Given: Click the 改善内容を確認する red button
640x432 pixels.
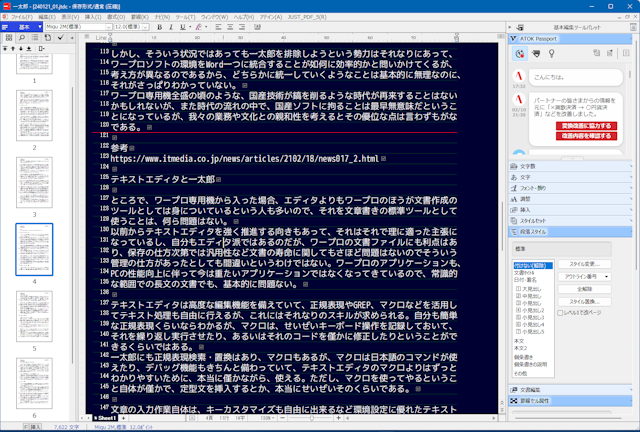Looking at the screenshot, I should tap(586, 136).
